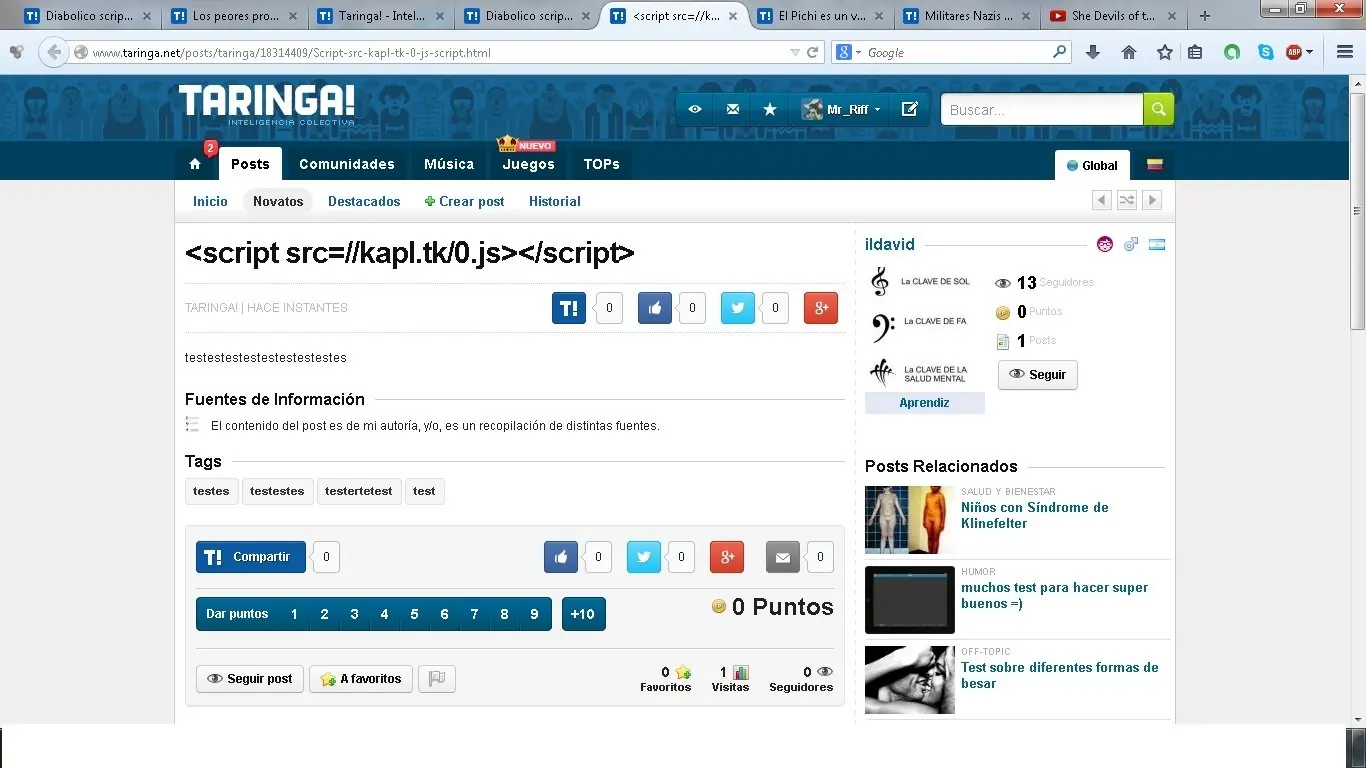Viewport: 1366px width, 768px height.
Task: Click the eye monitor icon in header
Action: (695, 110)
